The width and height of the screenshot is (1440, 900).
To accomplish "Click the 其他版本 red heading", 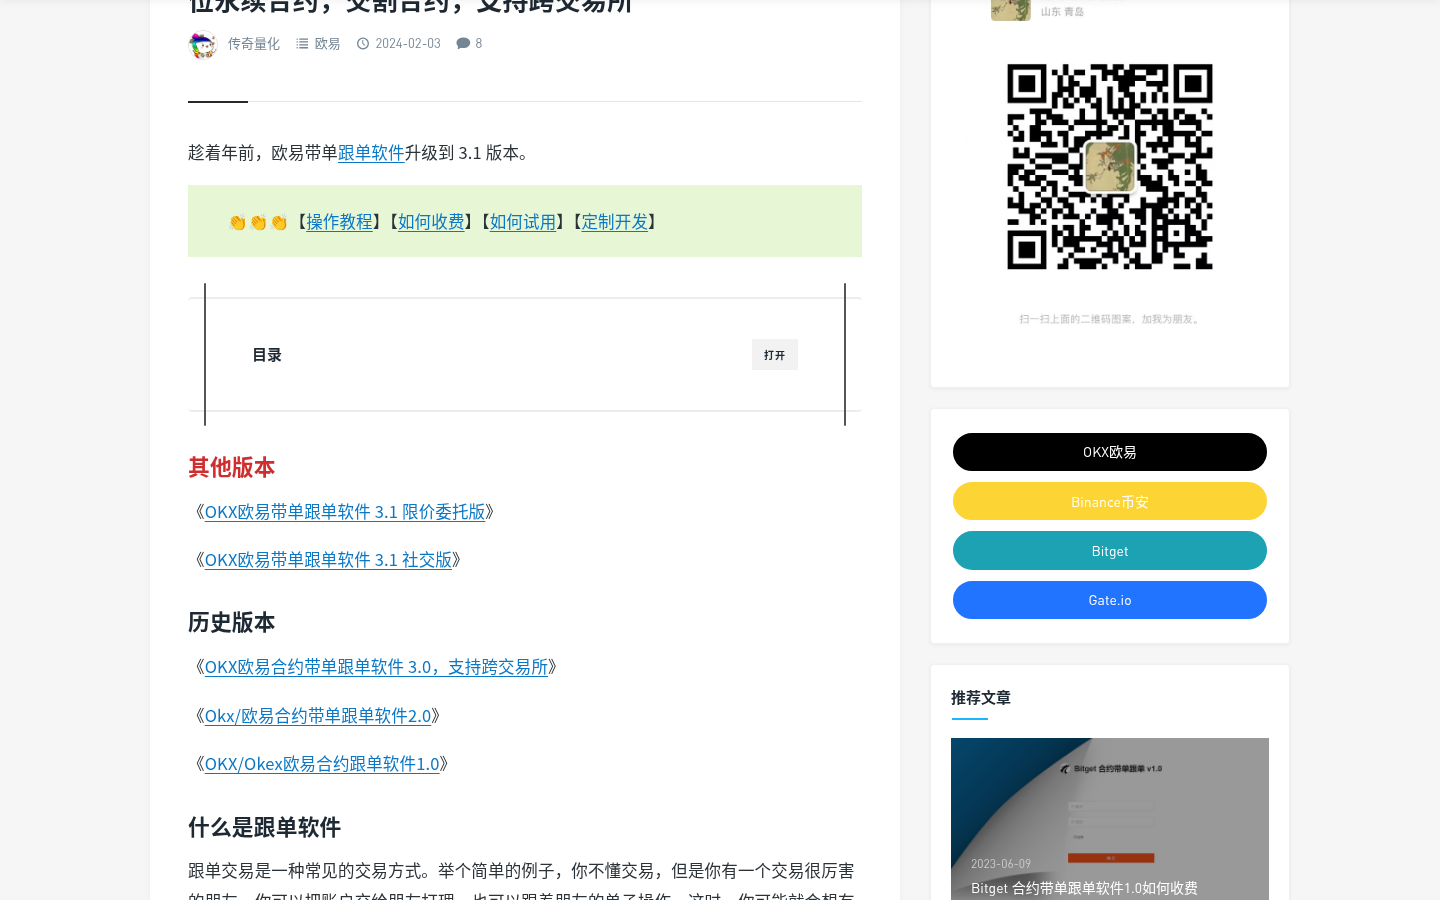I will click(x=231, y=468).
